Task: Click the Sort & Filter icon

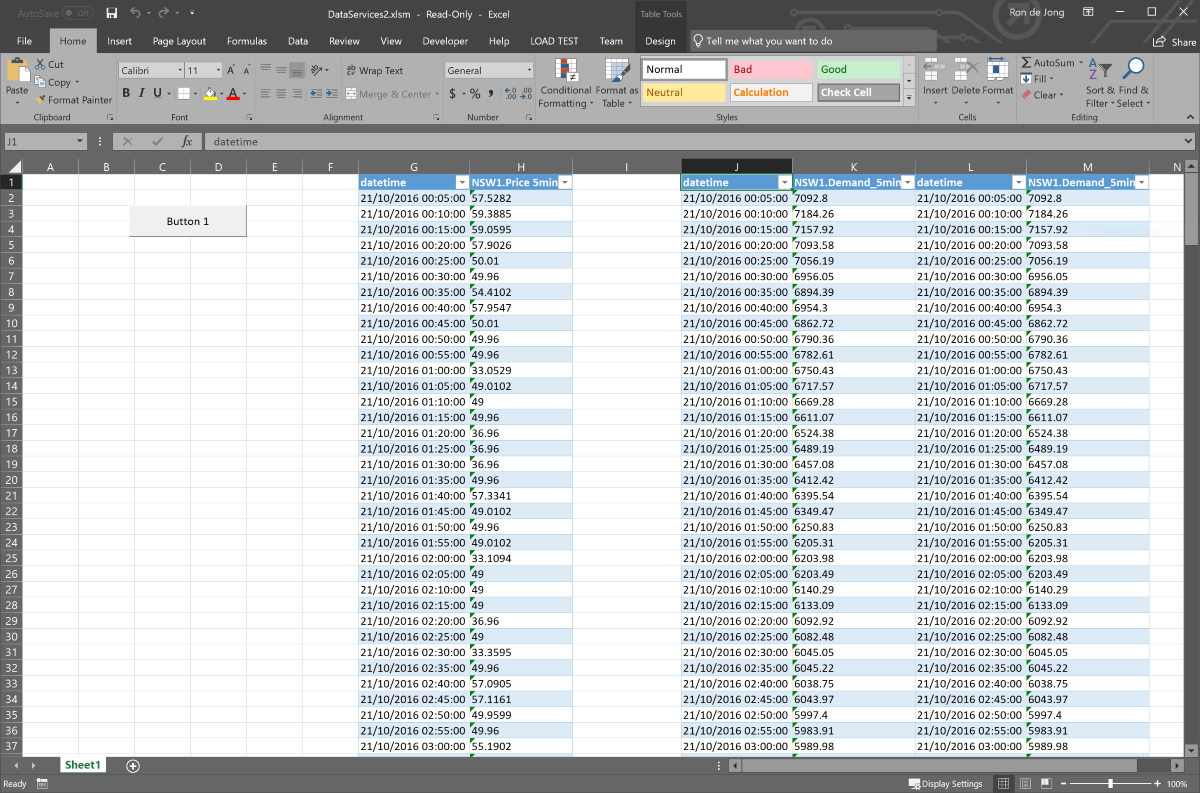Action: pyautogui.click(x=1099, y=69)
